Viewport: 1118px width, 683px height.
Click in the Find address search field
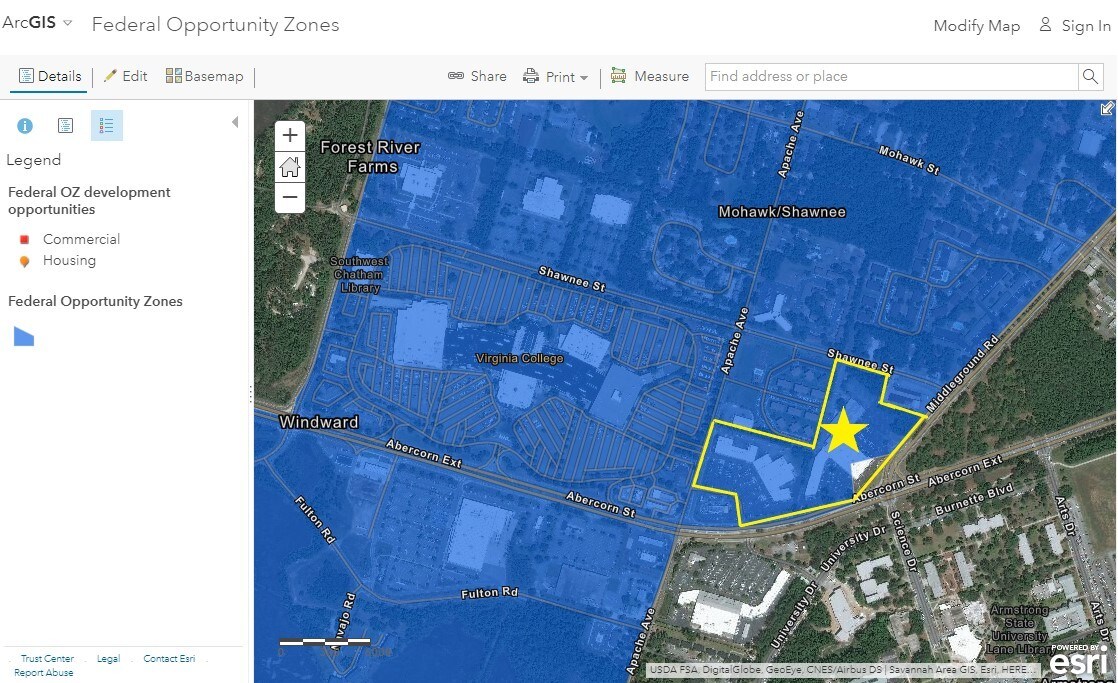pos(890,77)
